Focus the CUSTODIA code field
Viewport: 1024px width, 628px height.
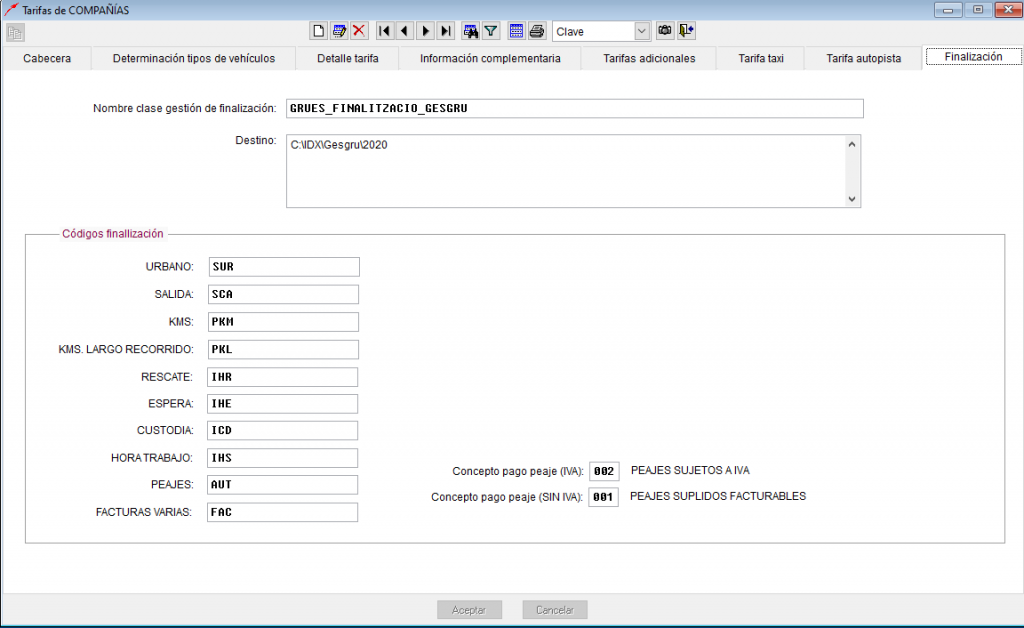[283, 430]
